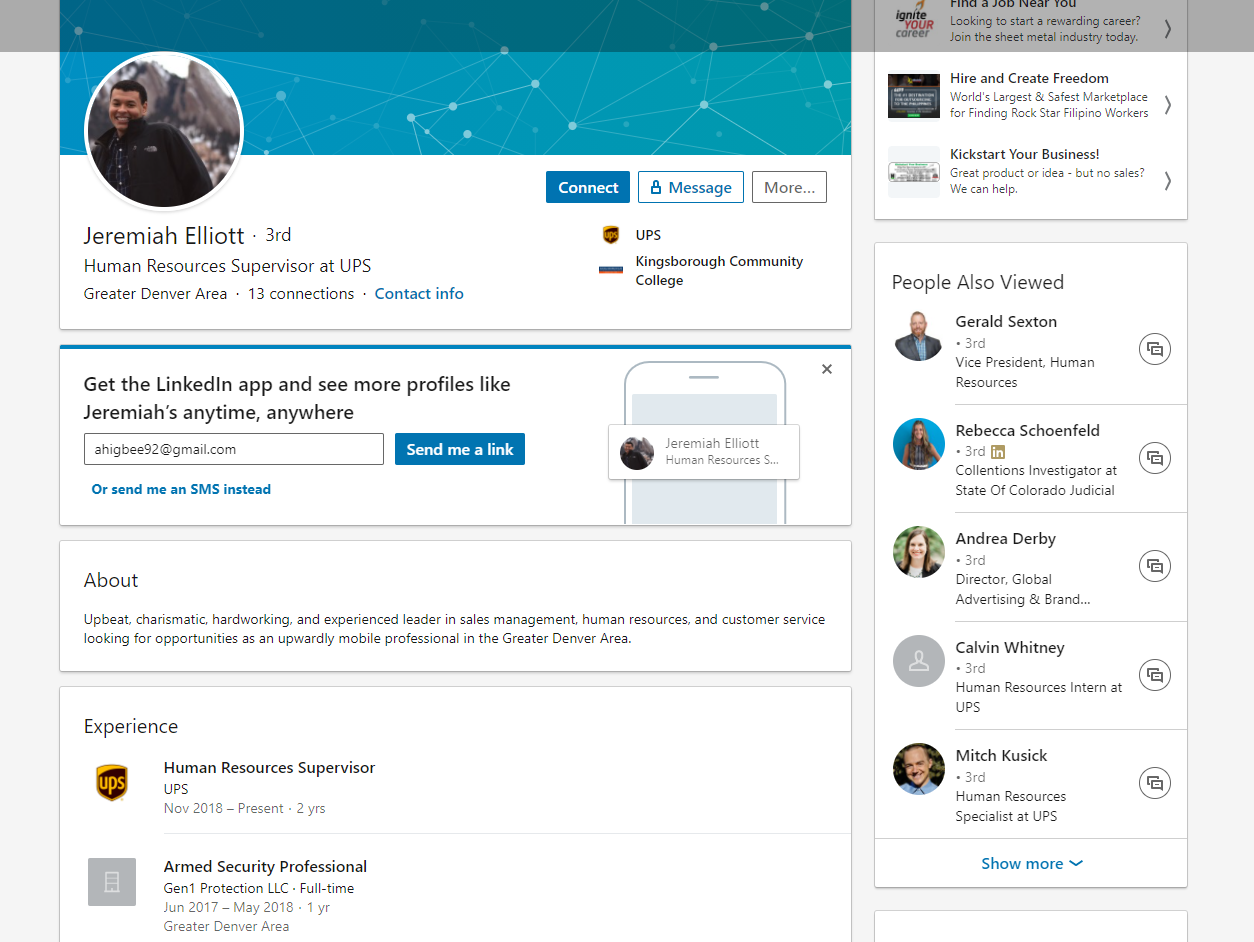Click the 'Nov 2018 – Present · 2 yrs' date text
The image size is (1254, 942).
click(x=245, y=808)
